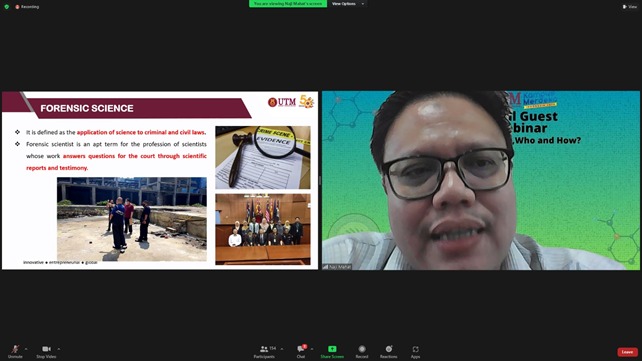Stop the video camera

tap(46, 352)
